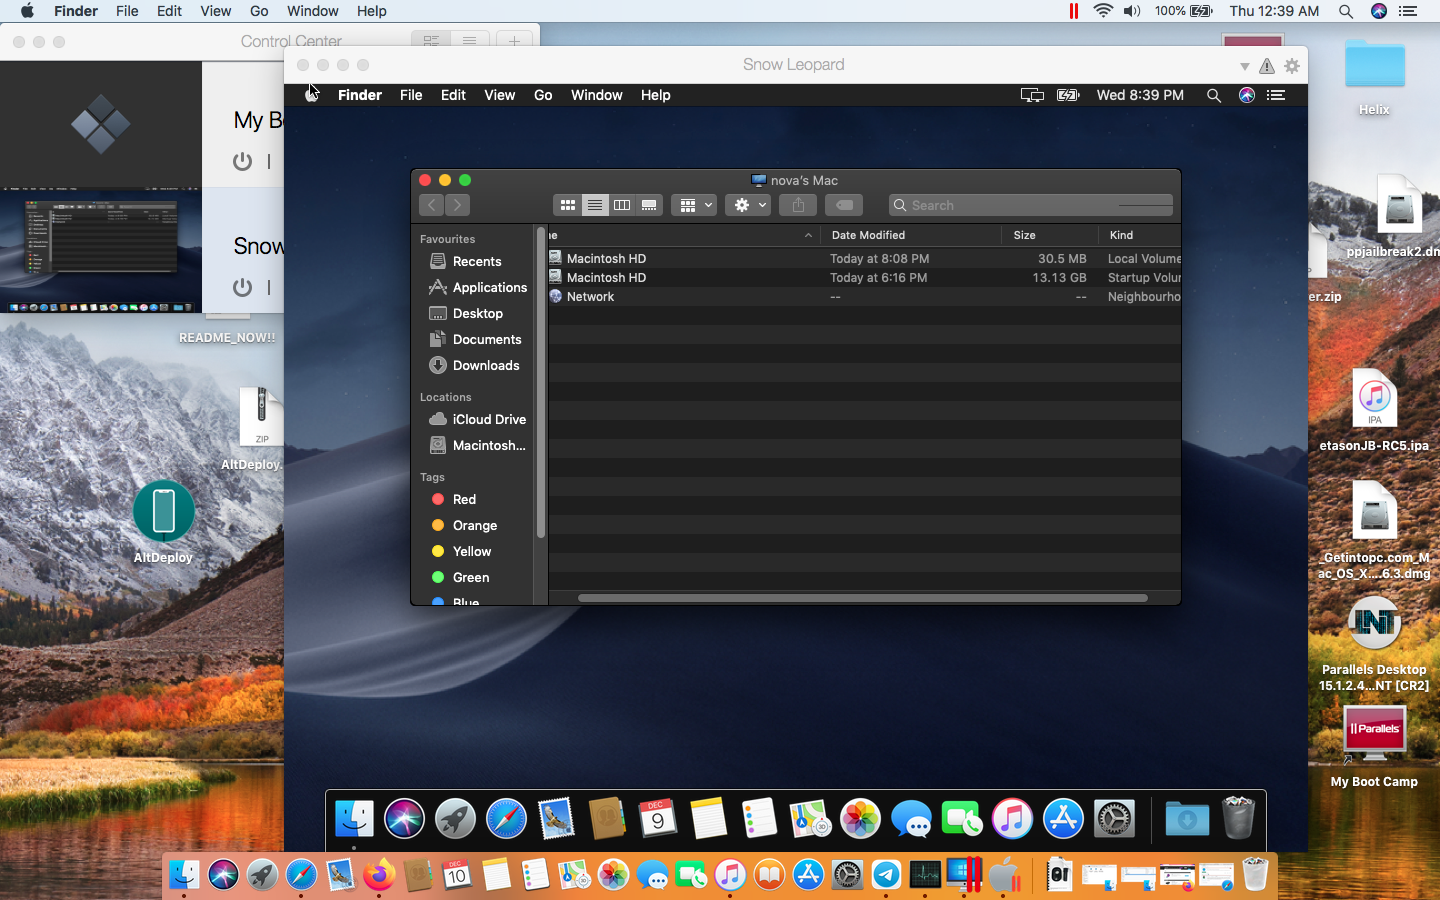
Task: Click the Edit Tags toolbar button
Action: tap(844, 205)
